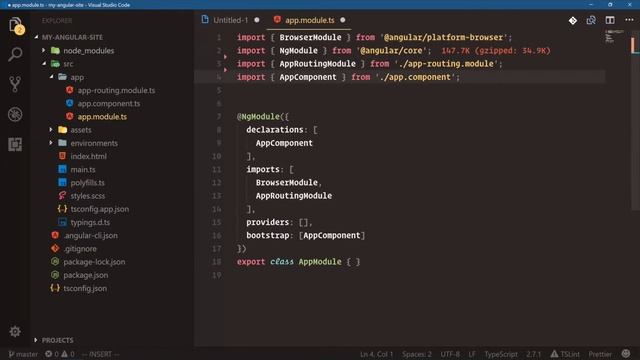Click the open changes icon in editor toolbar
The height and width of the screenshot is (360, 640).
click(x=591, y=20)
